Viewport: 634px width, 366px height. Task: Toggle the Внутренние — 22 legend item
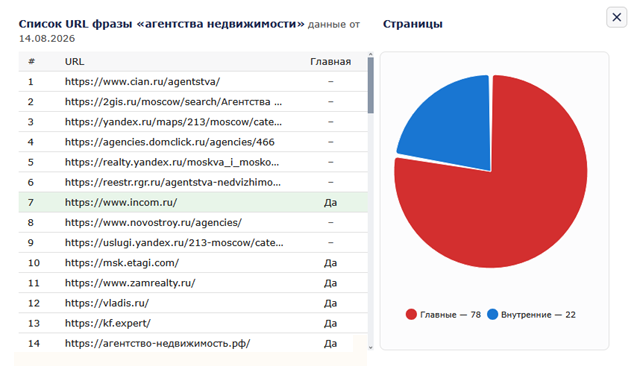point(531,315)
